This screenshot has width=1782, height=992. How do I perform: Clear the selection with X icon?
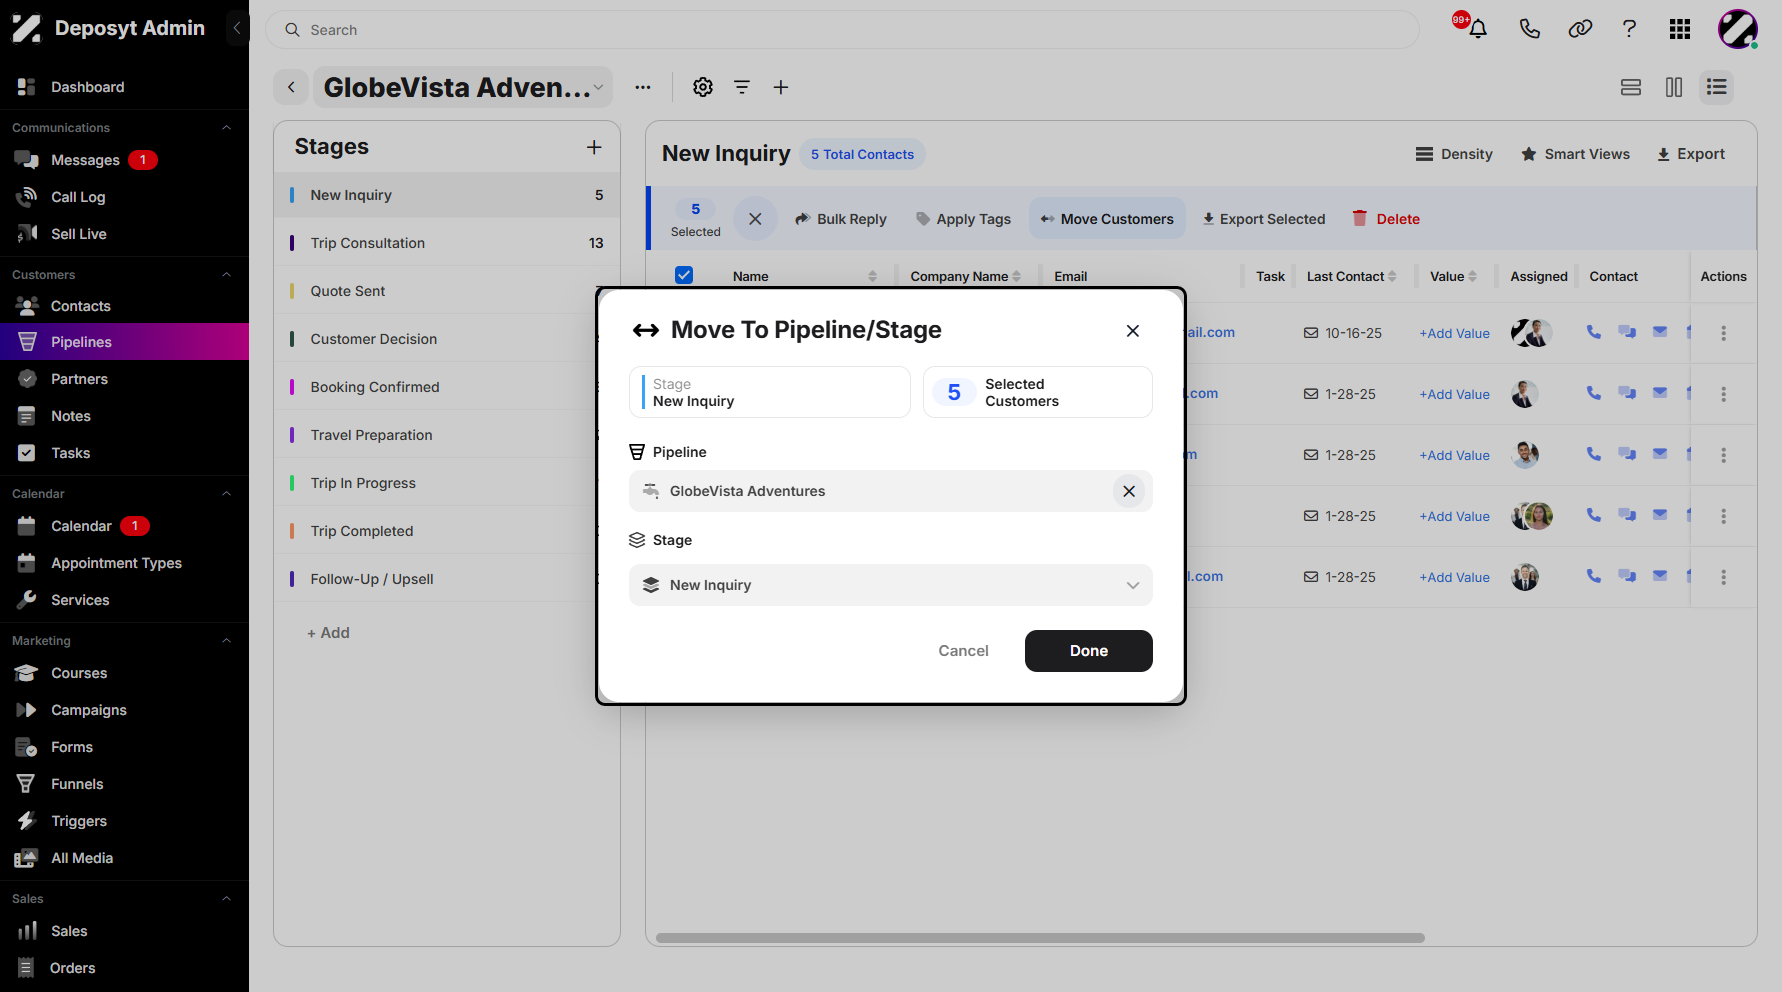click(755, 218)
